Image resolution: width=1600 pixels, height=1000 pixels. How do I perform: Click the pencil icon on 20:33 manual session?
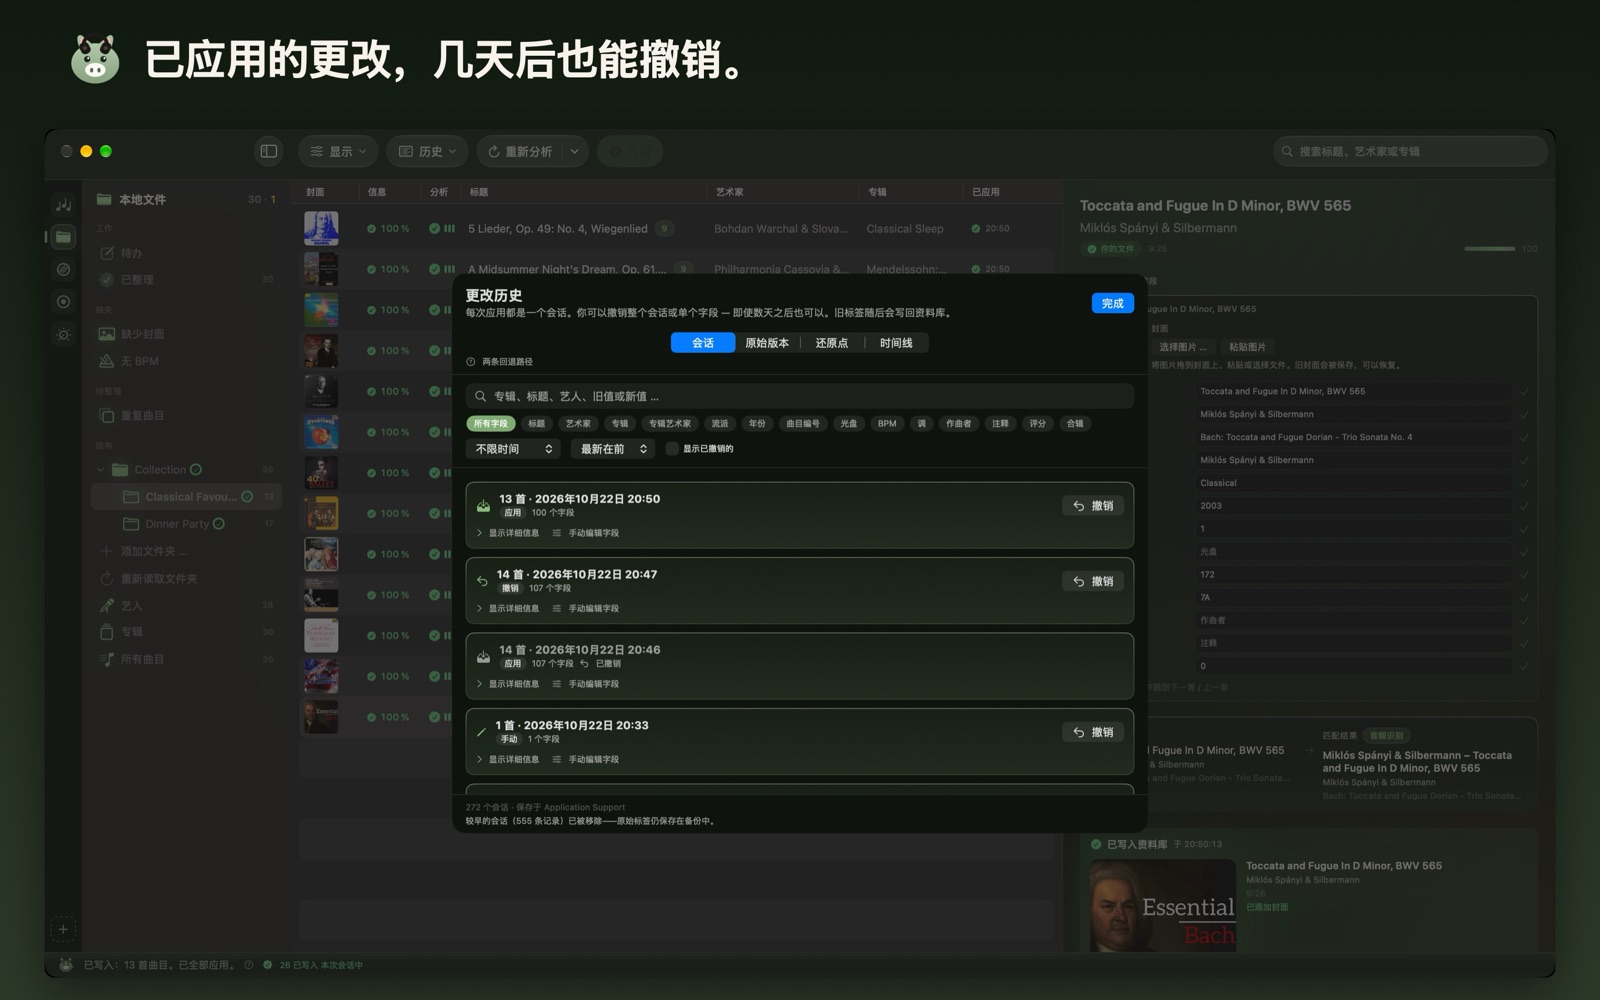click(481, 732)
